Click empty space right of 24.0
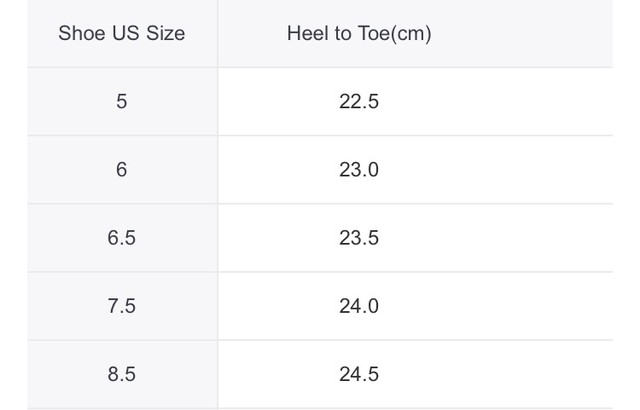The image size is (640, 410). click(496, 306)
